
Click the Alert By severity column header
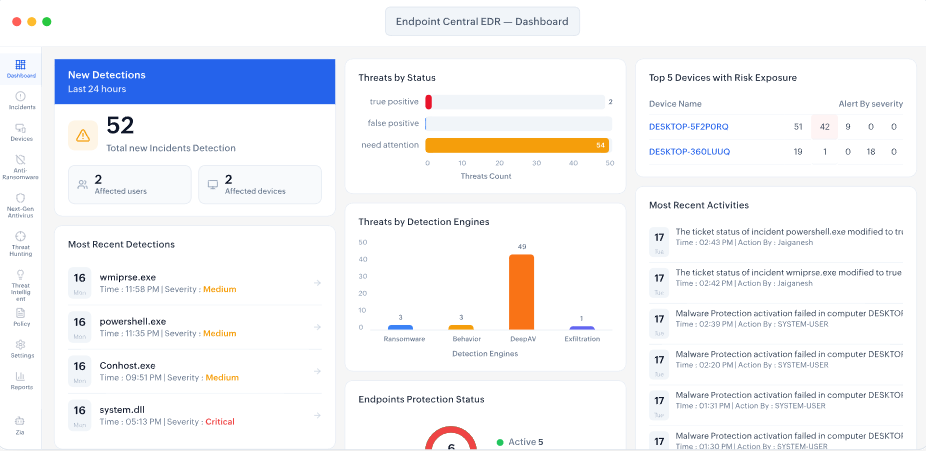pyautogui.click(x=870, y=104)
